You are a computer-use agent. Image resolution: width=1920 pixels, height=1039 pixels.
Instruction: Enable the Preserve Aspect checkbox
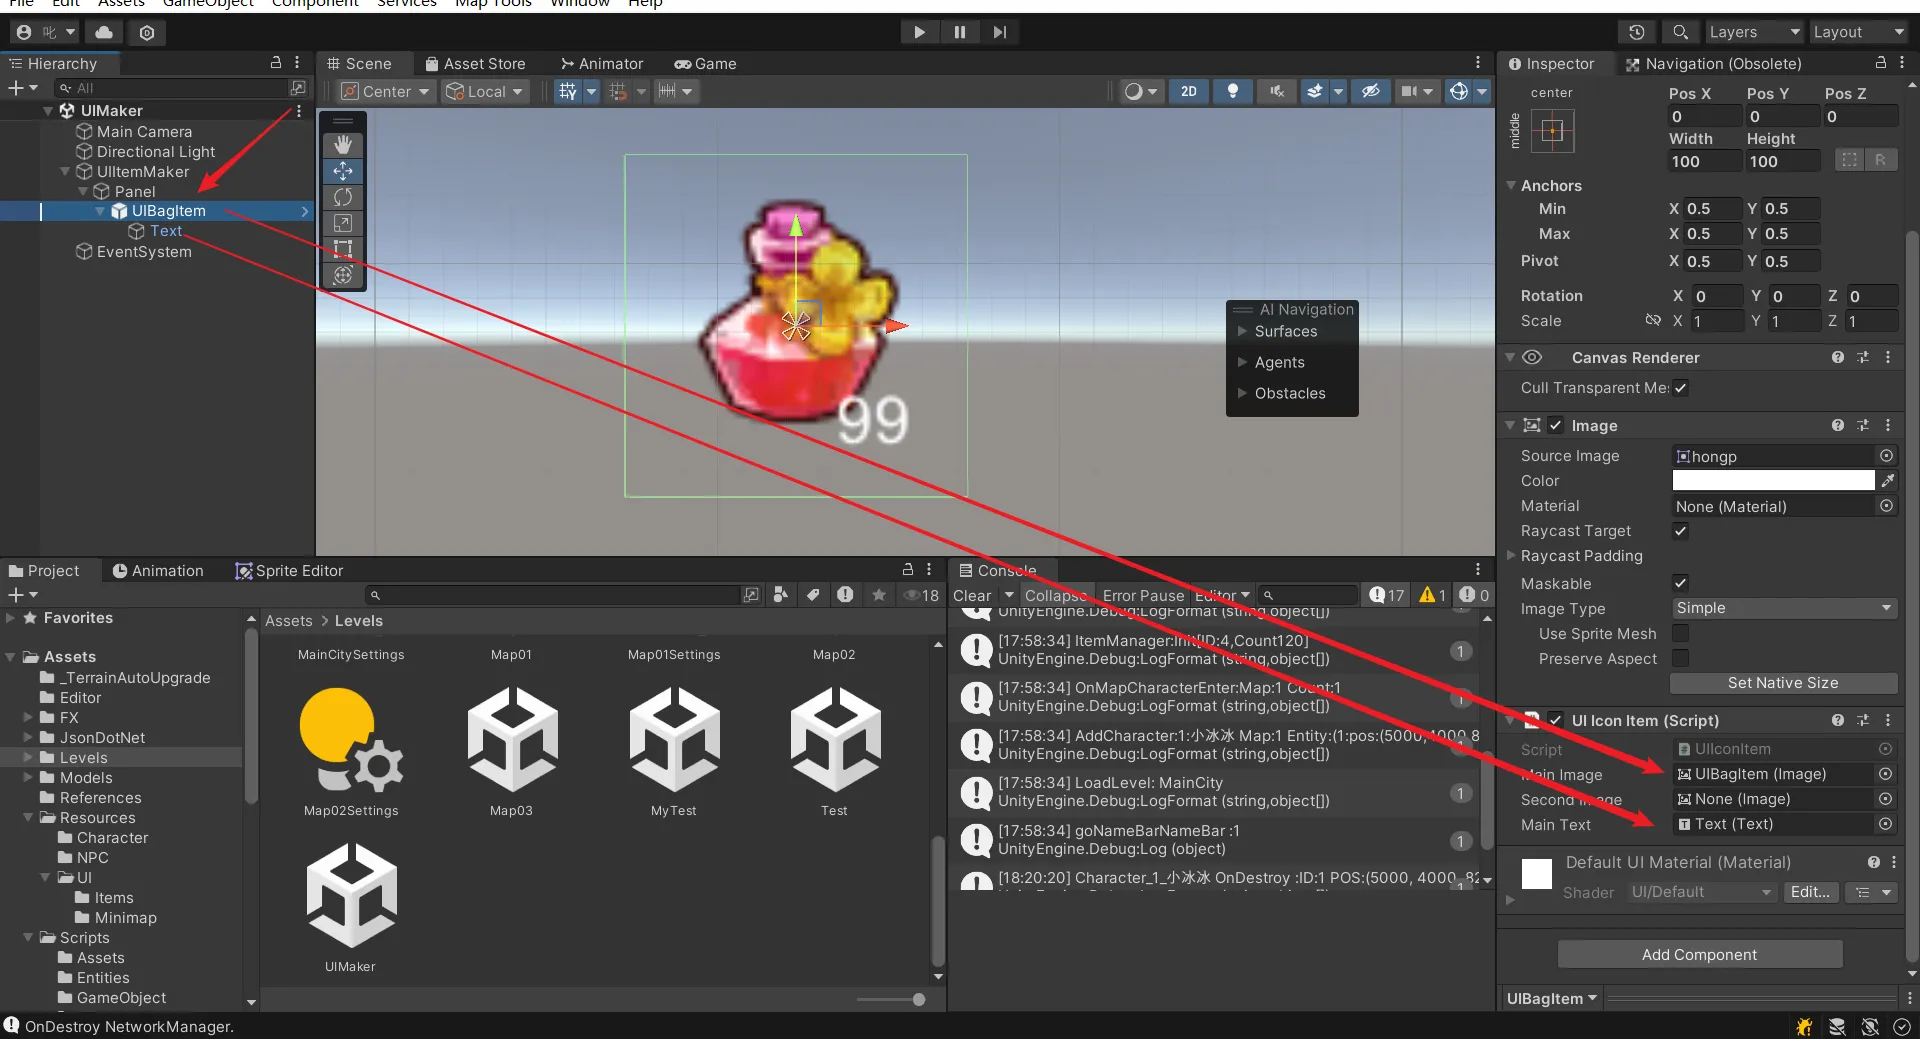point(1681,658)
